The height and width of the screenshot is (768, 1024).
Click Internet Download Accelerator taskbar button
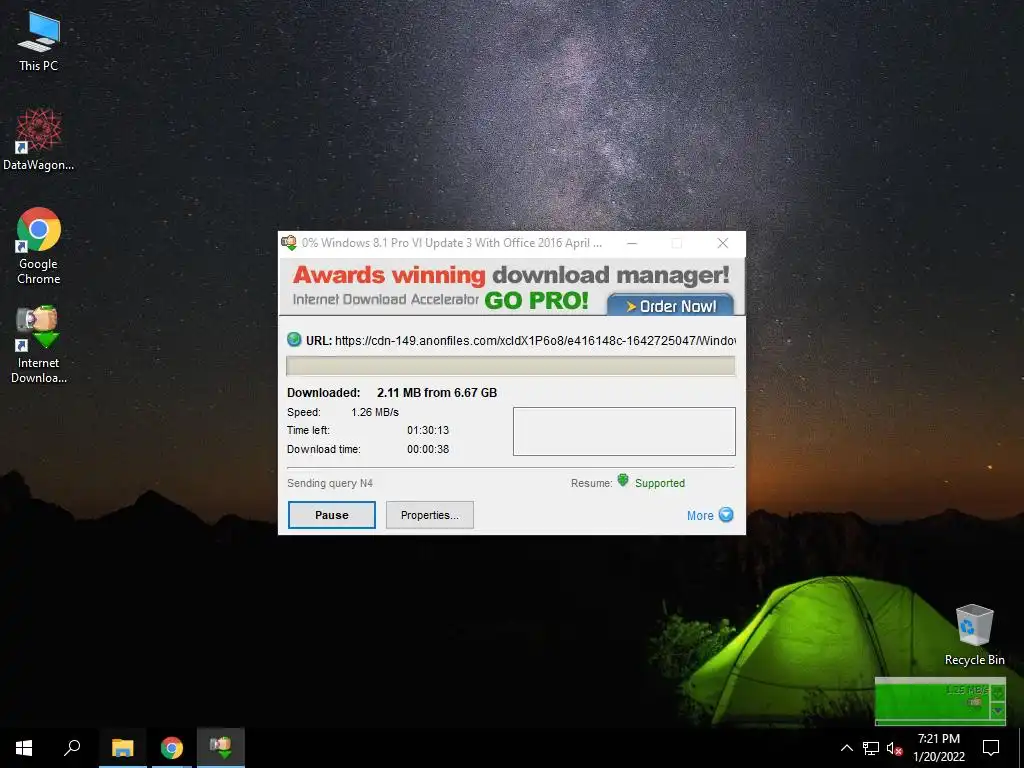pyautogui.click(x=221, y=748)
